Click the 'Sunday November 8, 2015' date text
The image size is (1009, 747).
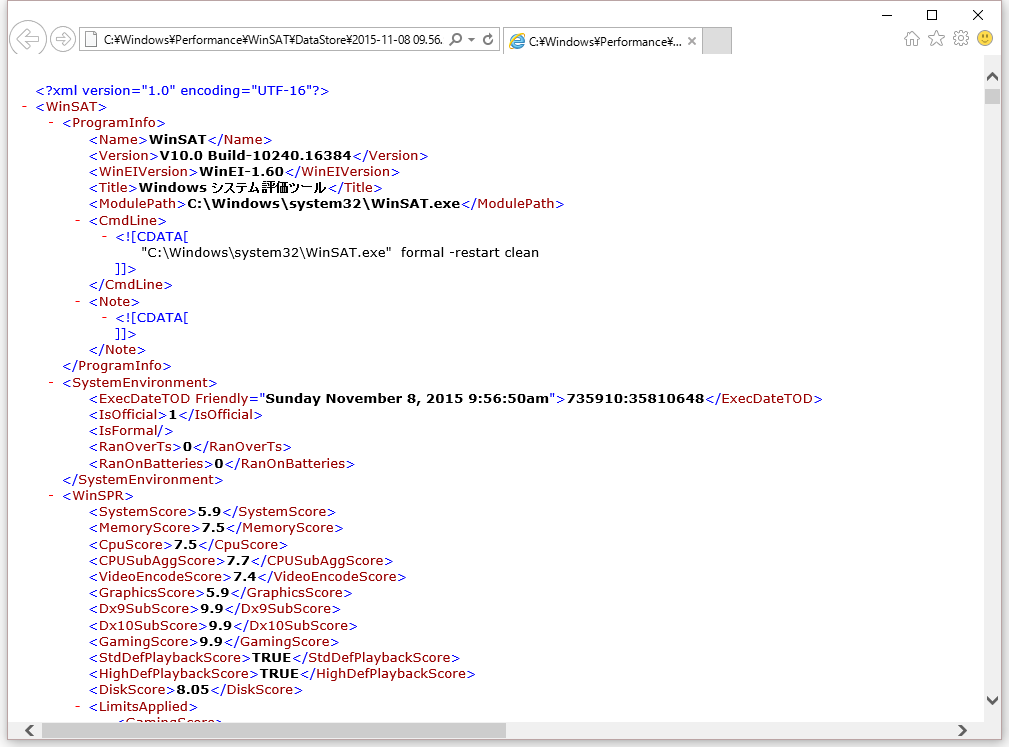point(364,399)
